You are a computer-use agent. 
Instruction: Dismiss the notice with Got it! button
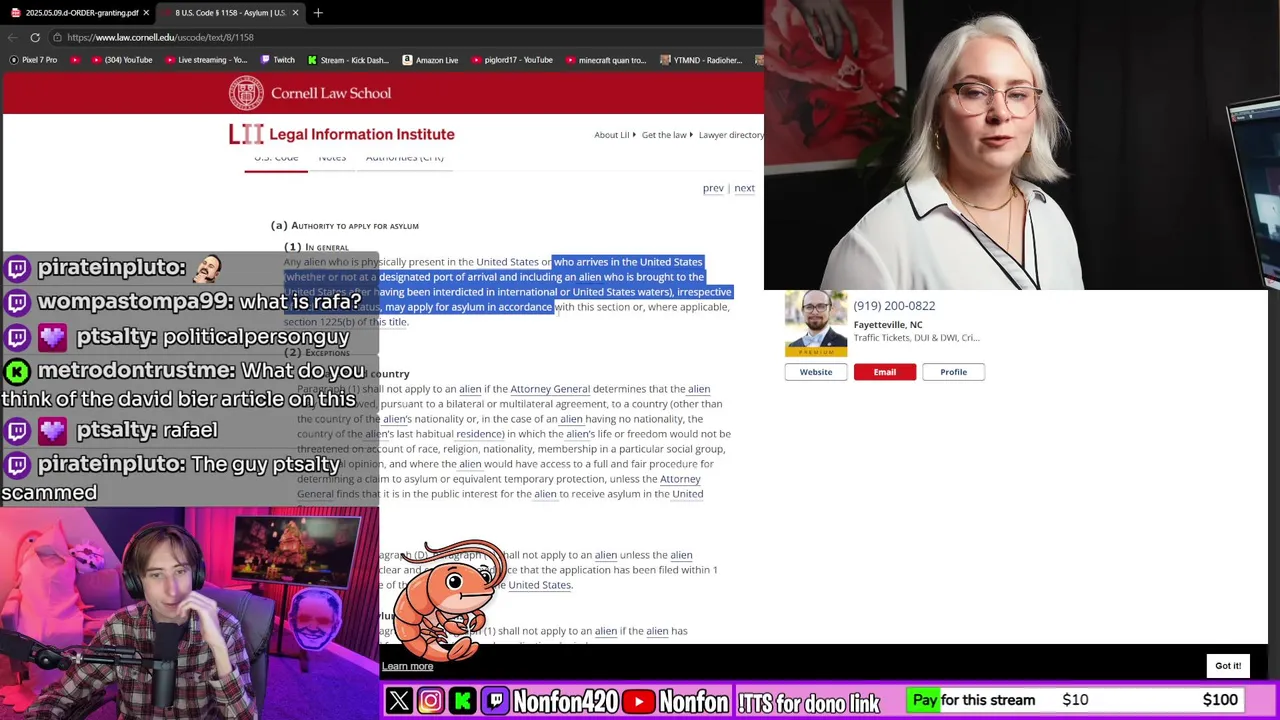1228,666
